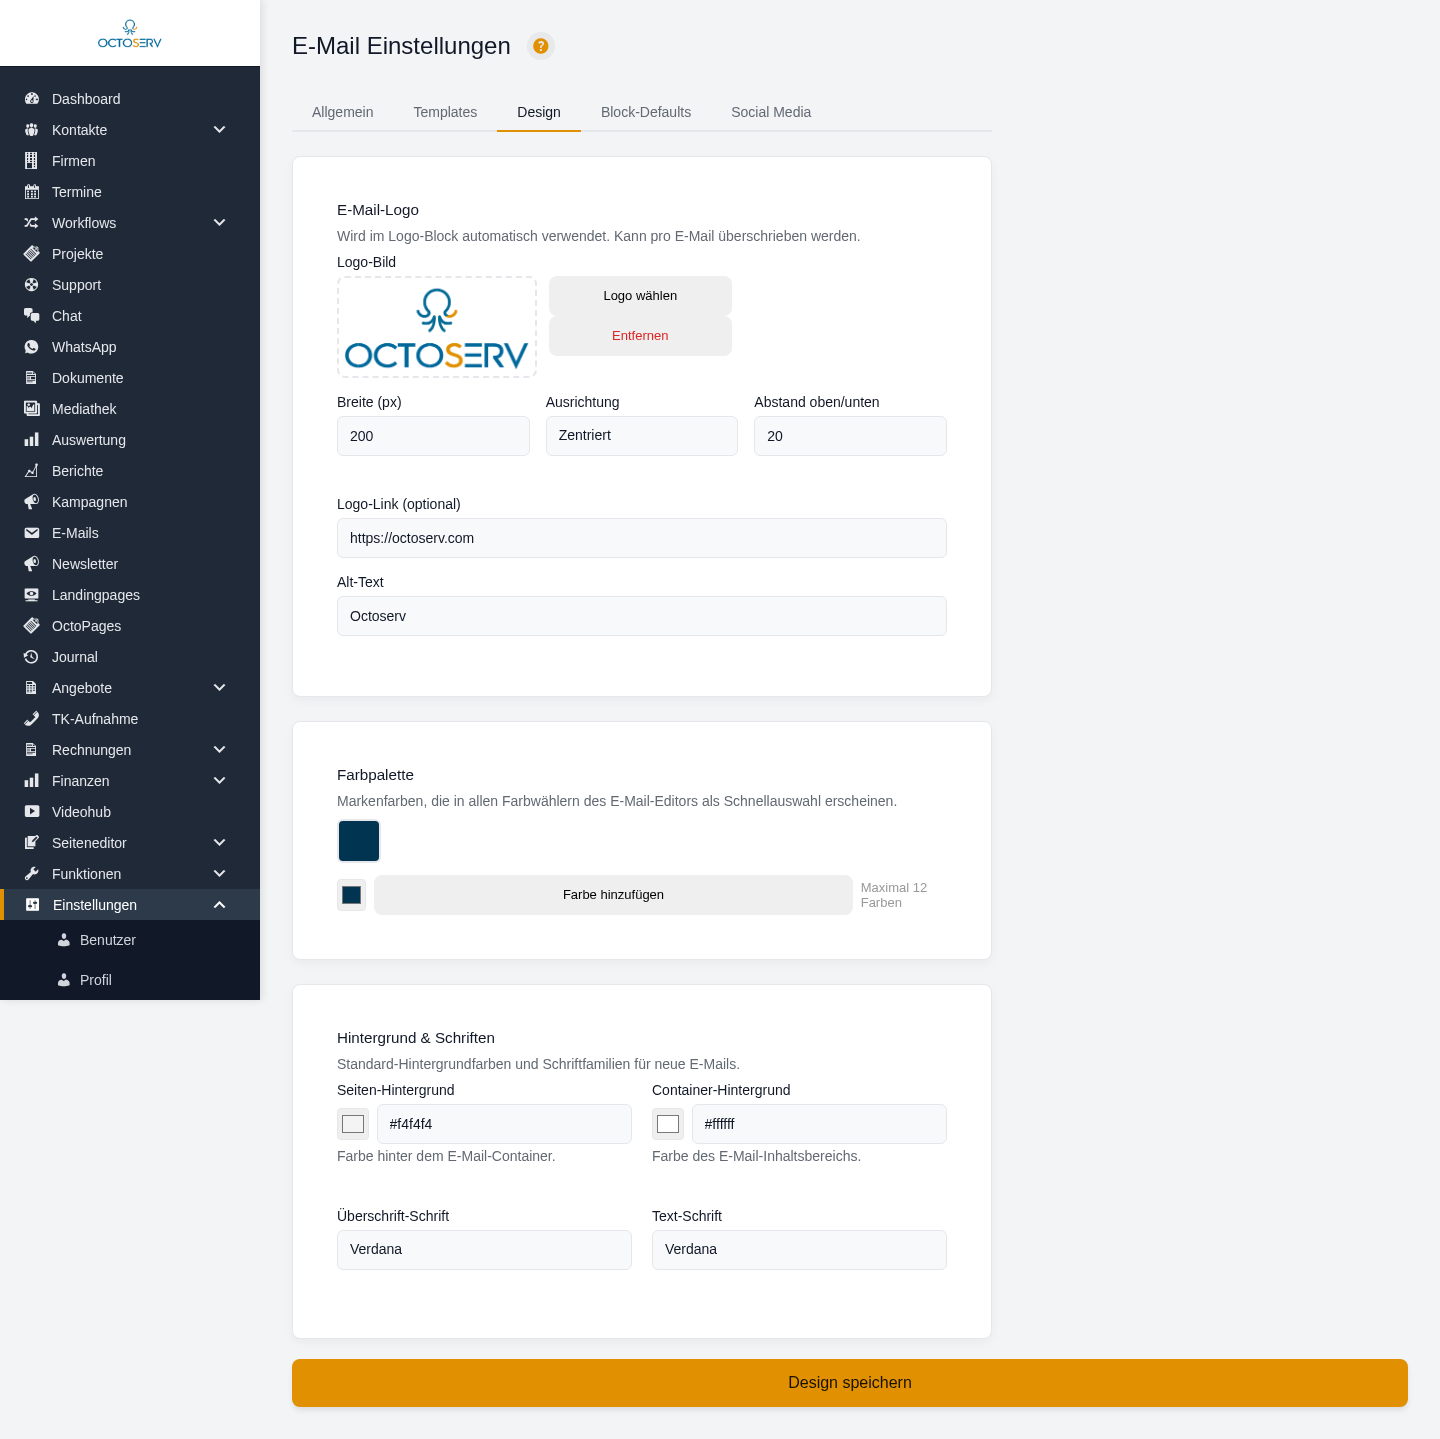The height and width of the screenshot is (1439, 1440).
Task: Click the Projekte icon in sidebar
Action: click(x=32, y=254)
